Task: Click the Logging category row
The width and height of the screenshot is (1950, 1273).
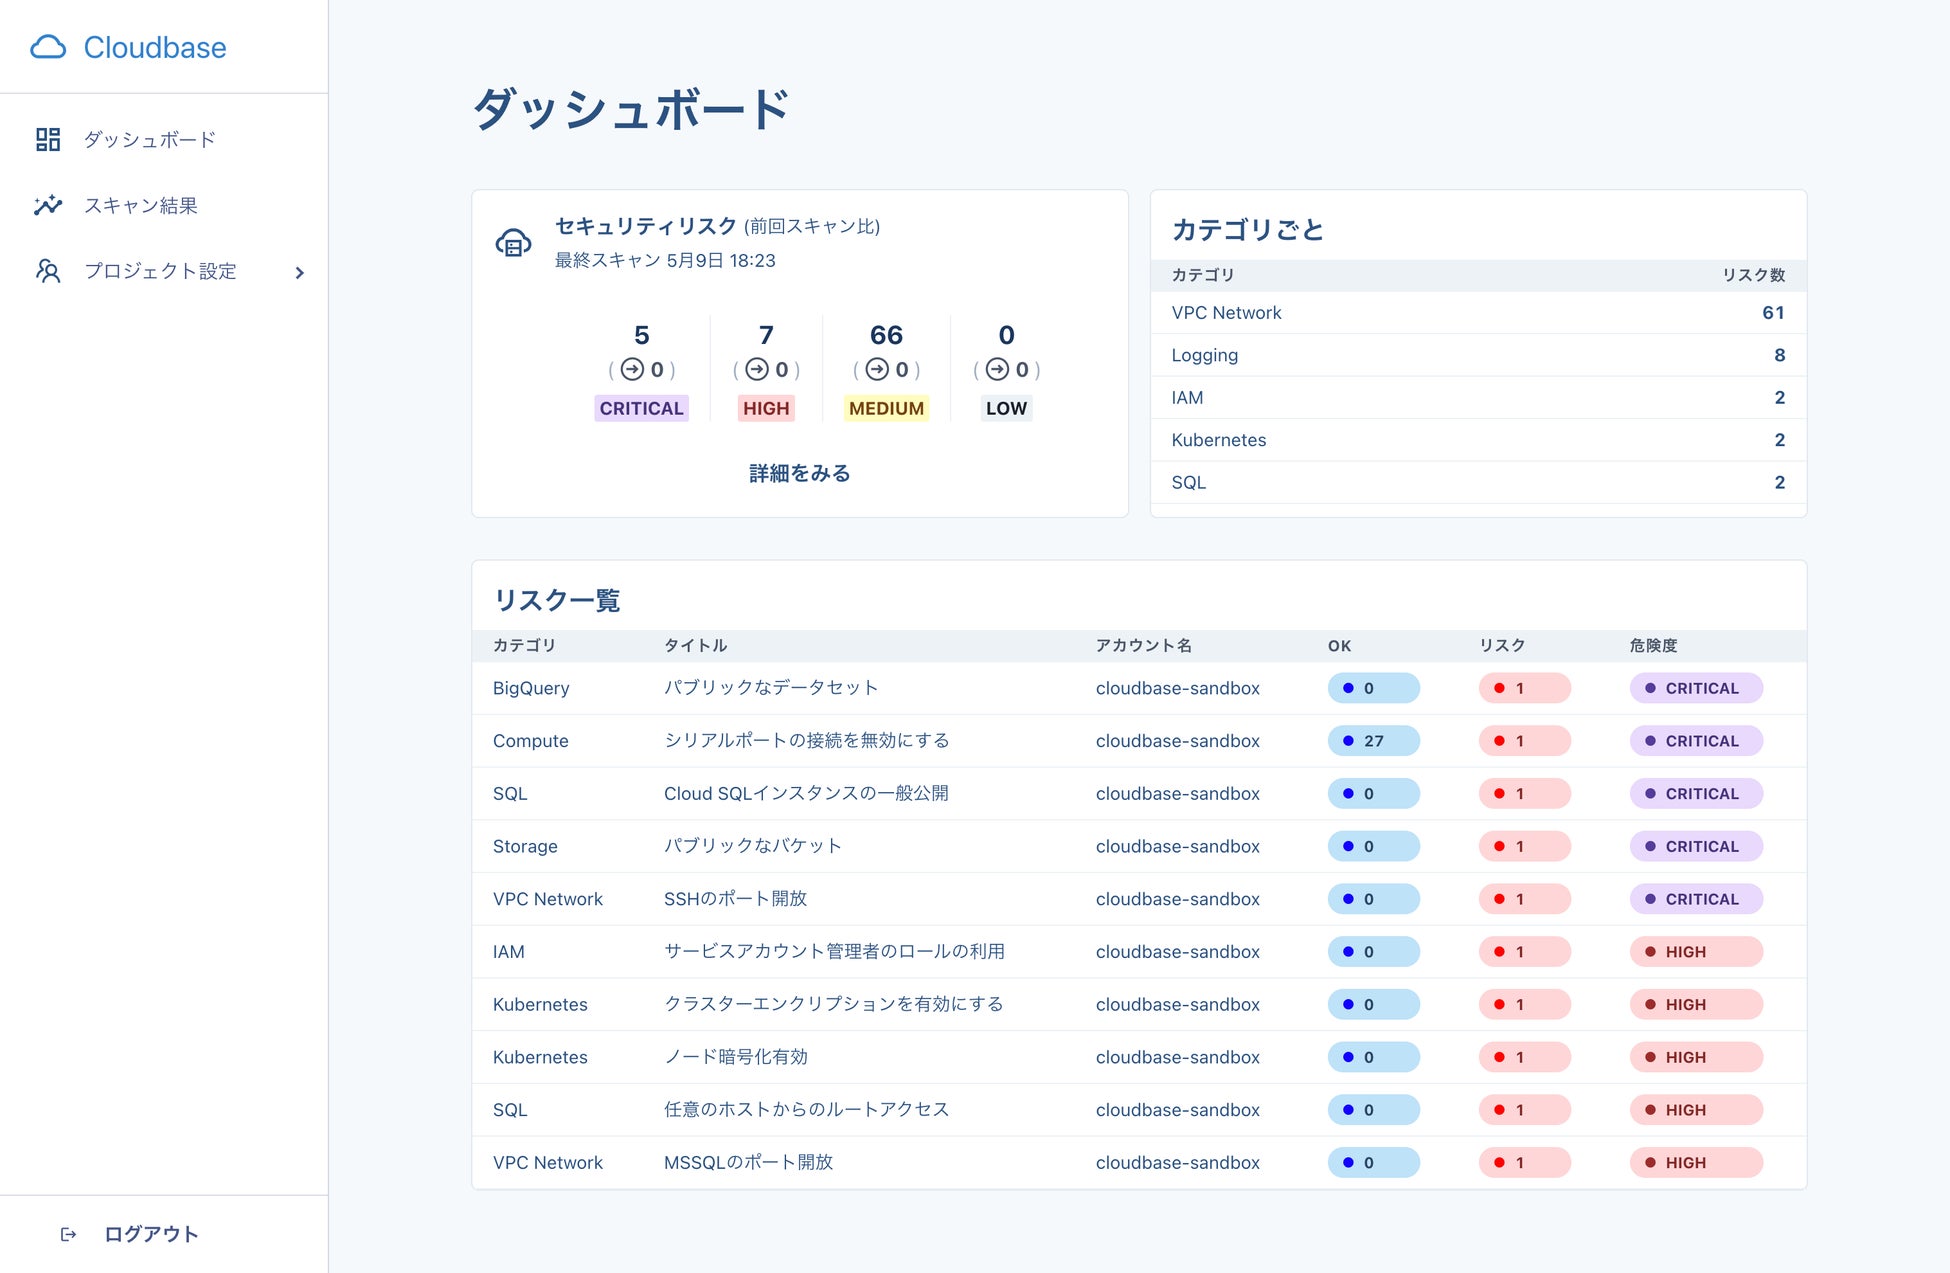Action: click(x=1204, y=355)
